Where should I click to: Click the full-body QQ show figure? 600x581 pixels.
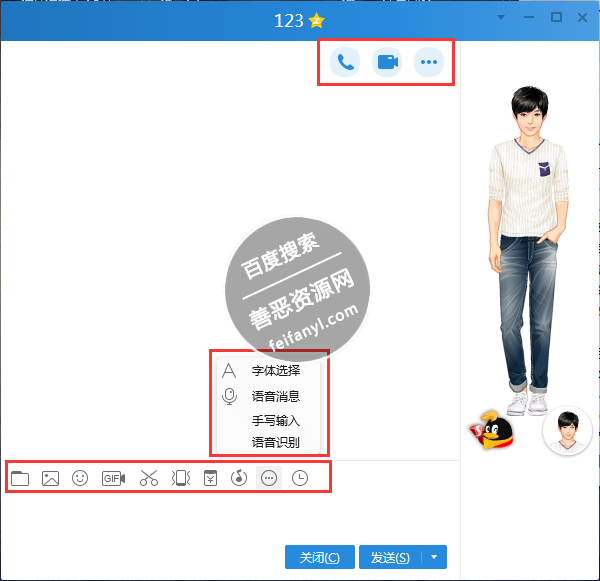528,251
